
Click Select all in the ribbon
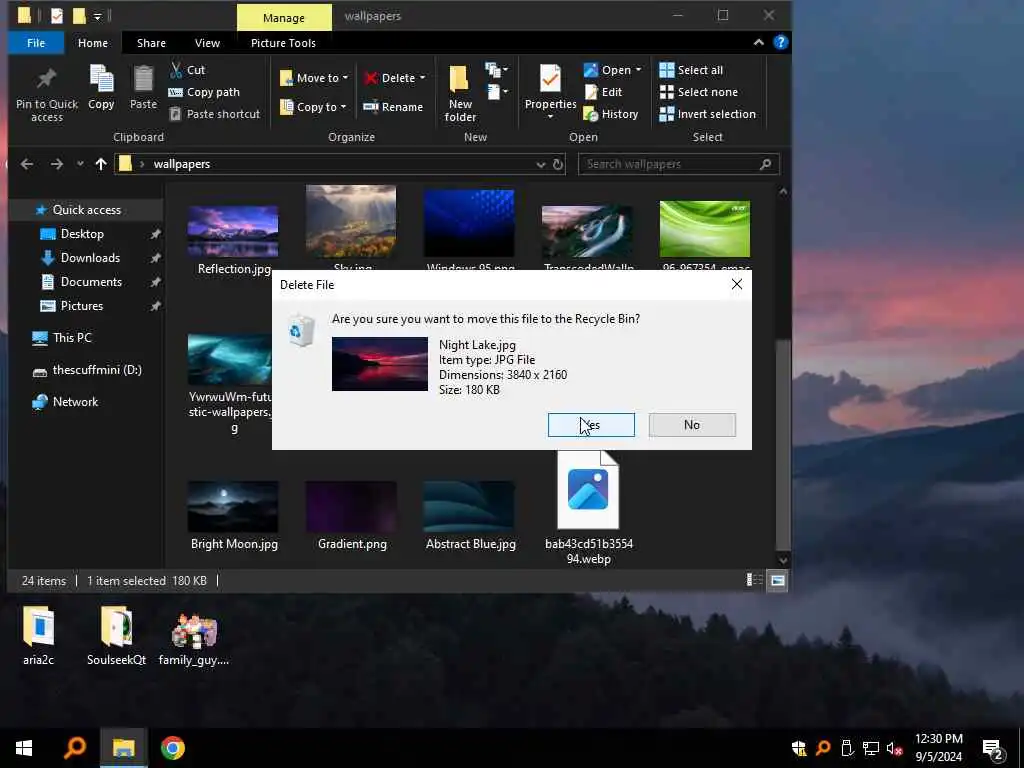(x=691, y=70)
